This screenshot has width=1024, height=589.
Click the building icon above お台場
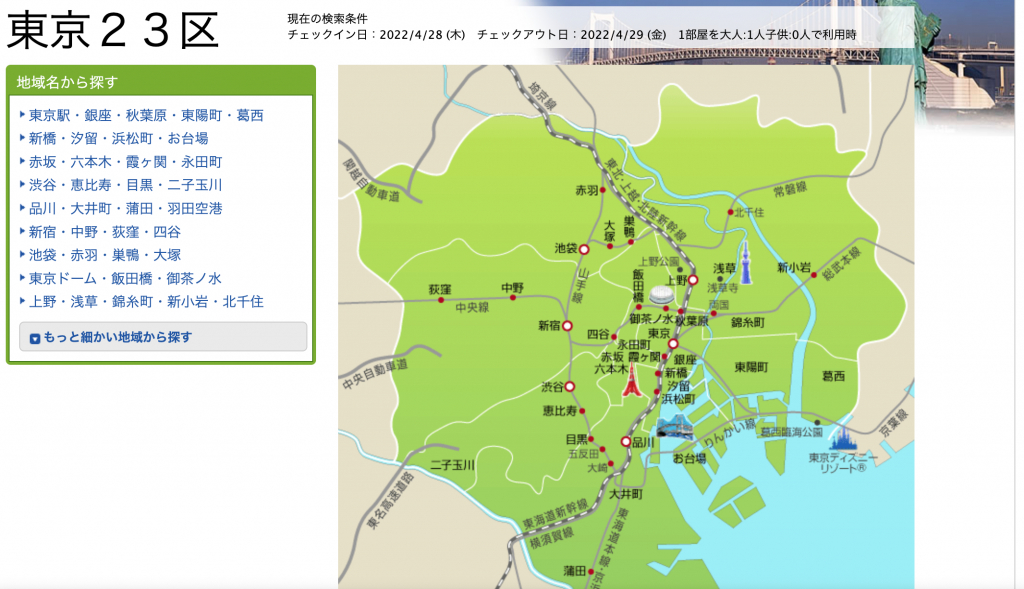pos(675,428)
